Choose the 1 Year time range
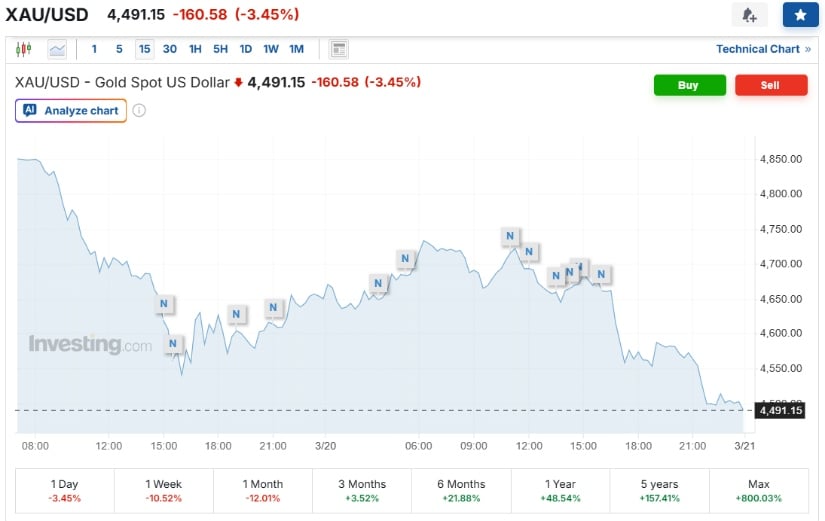Image resolution: width=825 pixels, height=521 pixels. (x=561, y=490)
